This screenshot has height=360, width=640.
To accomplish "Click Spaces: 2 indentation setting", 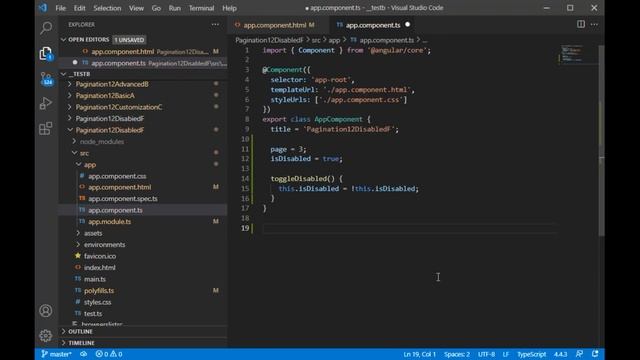I will pyautogui.click(x=457, y=354).
